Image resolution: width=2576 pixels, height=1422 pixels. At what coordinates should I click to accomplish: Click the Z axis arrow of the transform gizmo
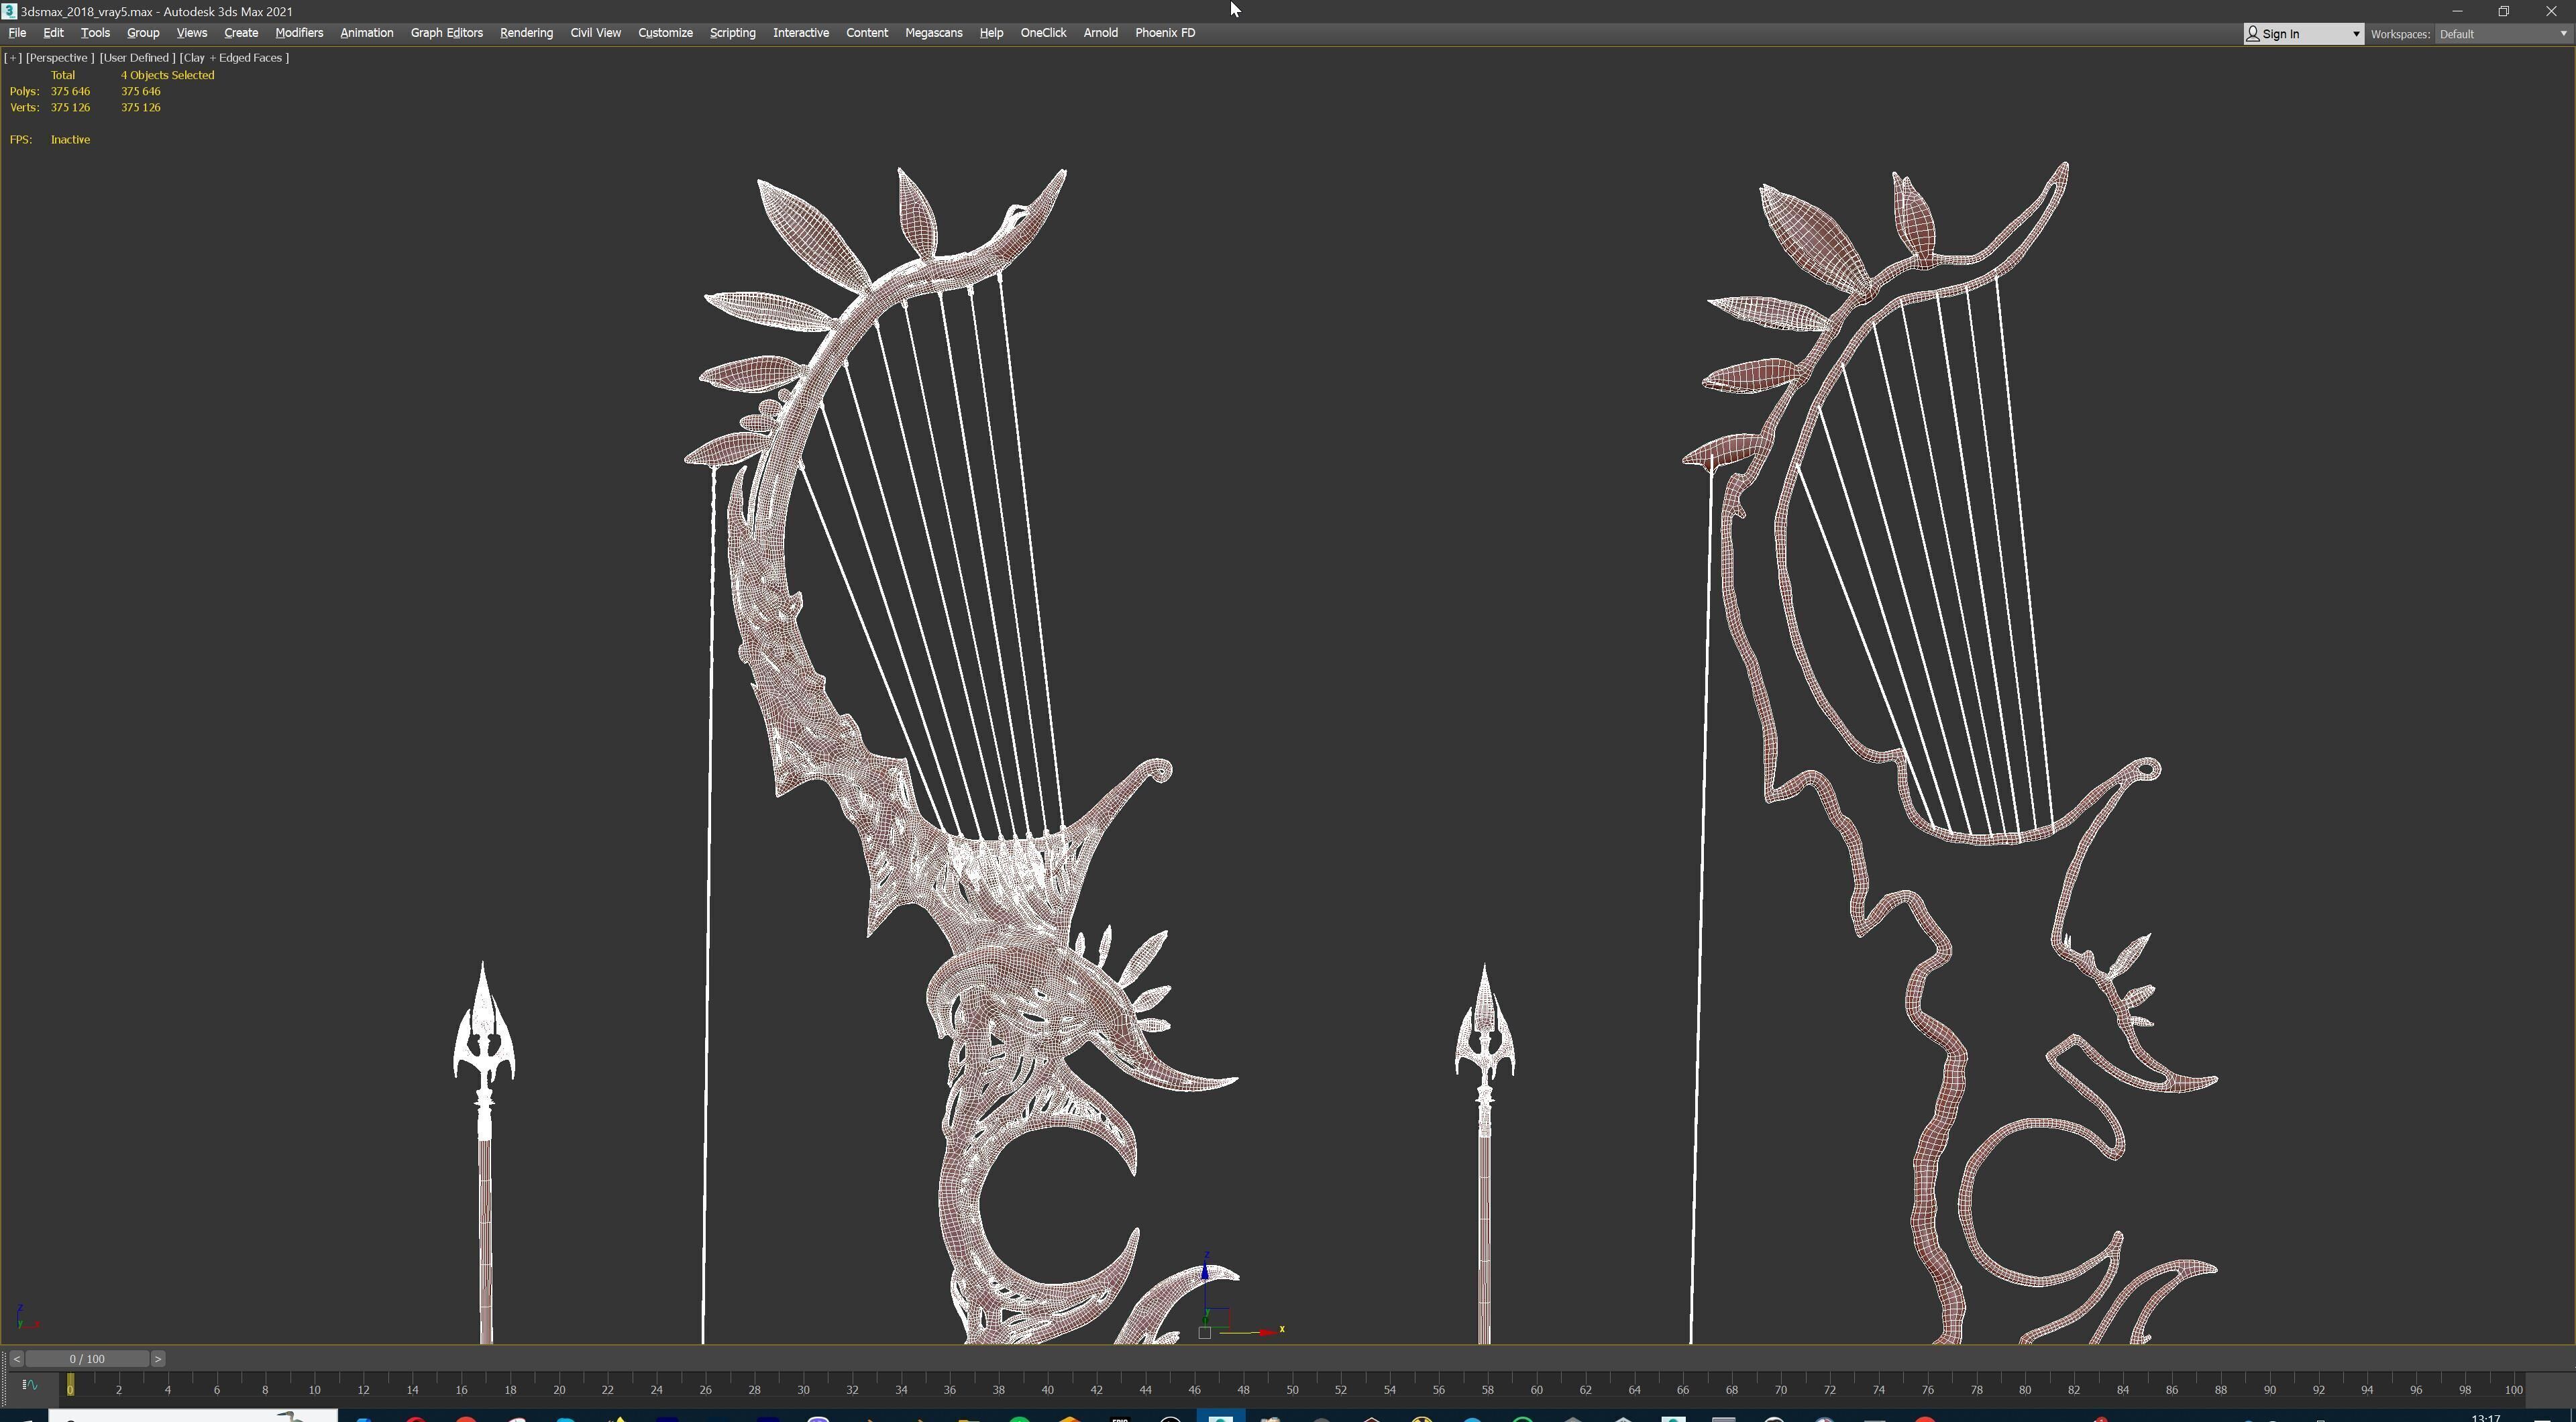[1205, 1272]
